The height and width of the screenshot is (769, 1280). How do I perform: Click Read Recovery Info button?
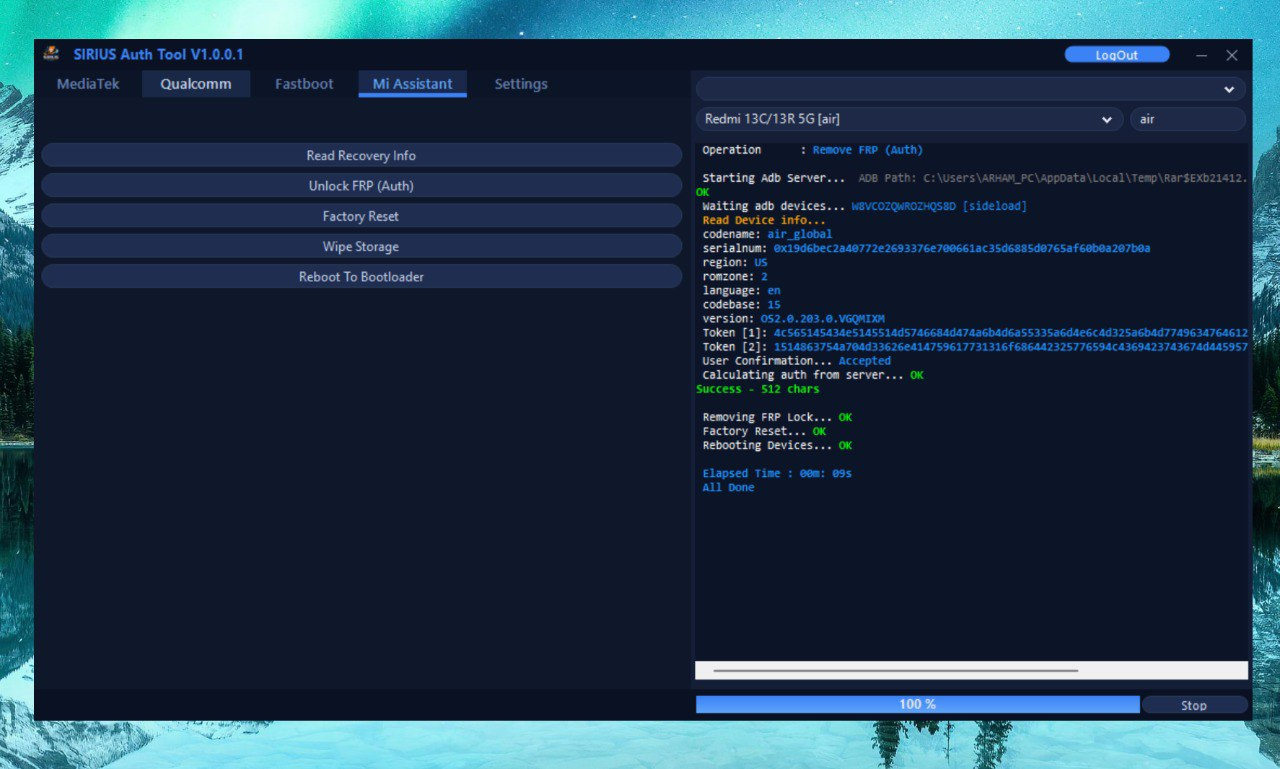tap(361, 155)
